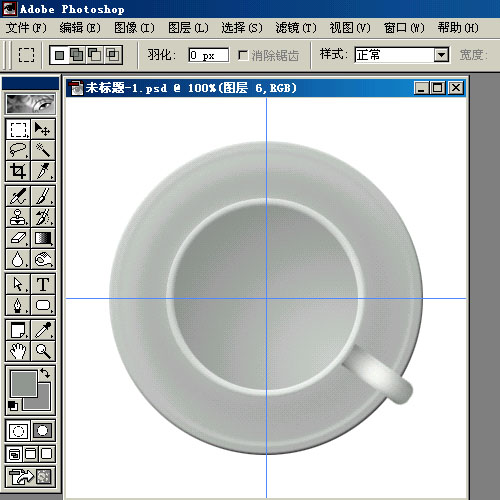Switch to Standard edit mode
The height and width of the screenshot is (500, 500).
pos(18,431)
